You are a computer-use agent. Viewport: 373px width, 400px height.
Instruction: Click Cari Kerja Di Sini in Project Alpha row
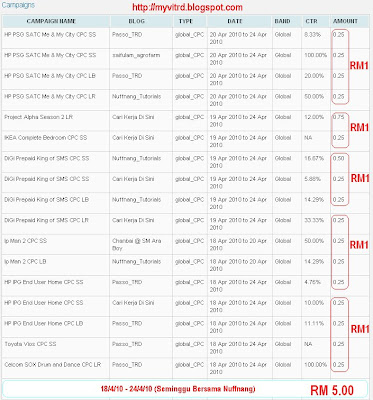tap(133, 117)
